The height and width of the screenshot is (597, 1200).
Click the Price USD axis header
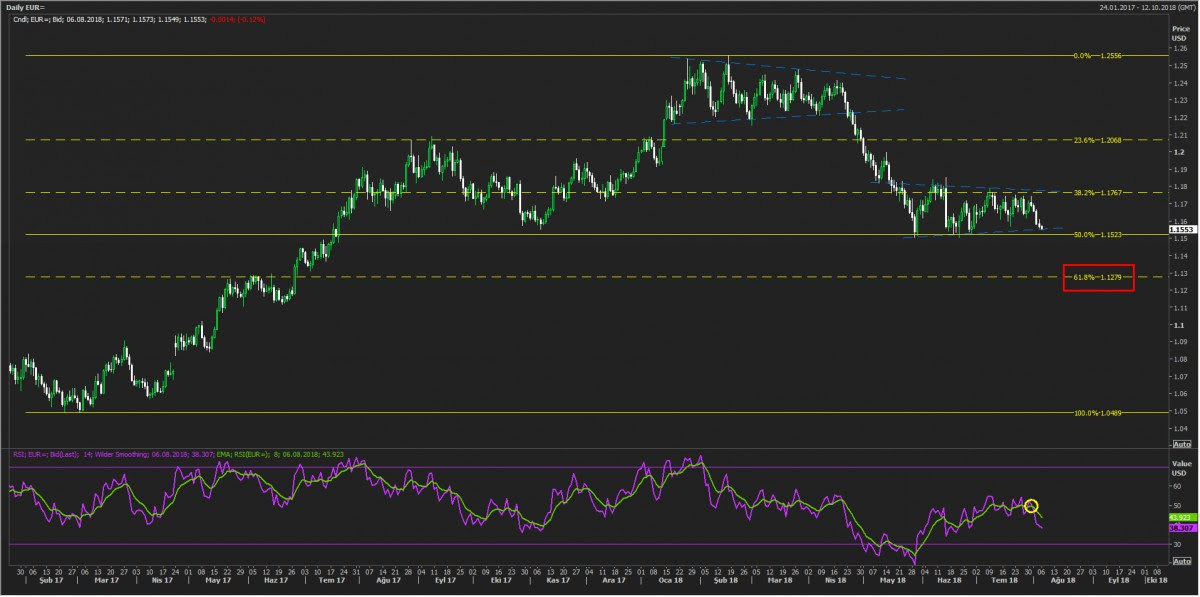[x=1181, y=34]
